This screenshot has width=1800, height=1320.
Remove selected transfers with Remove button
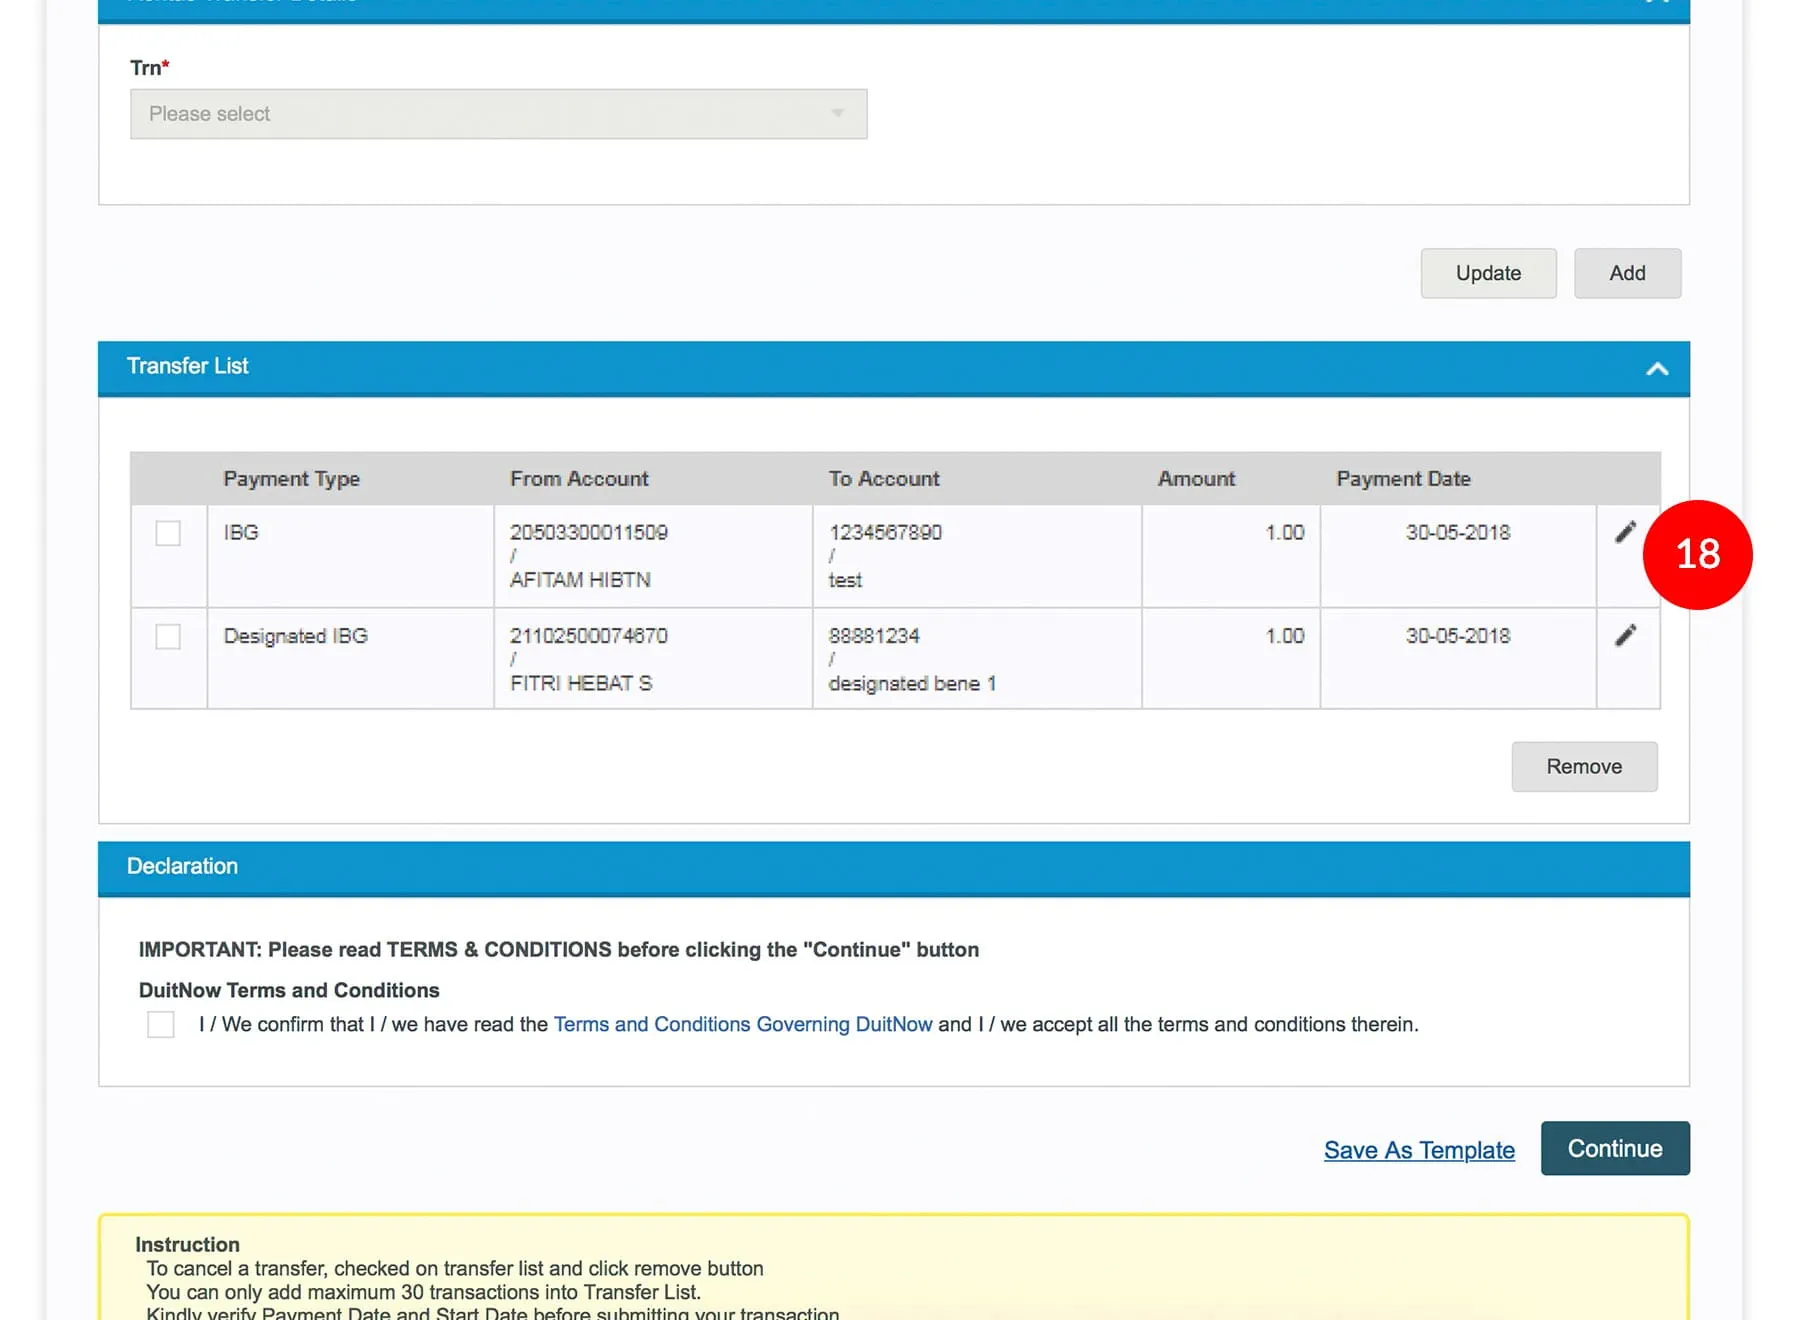(1584, 767)
